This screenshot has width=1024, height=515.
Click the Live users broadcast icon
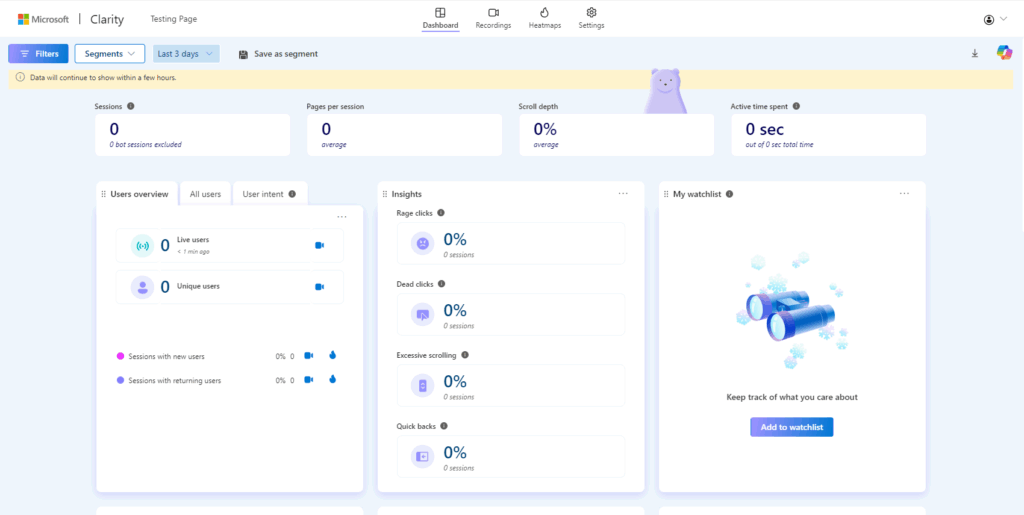point(142,246)
